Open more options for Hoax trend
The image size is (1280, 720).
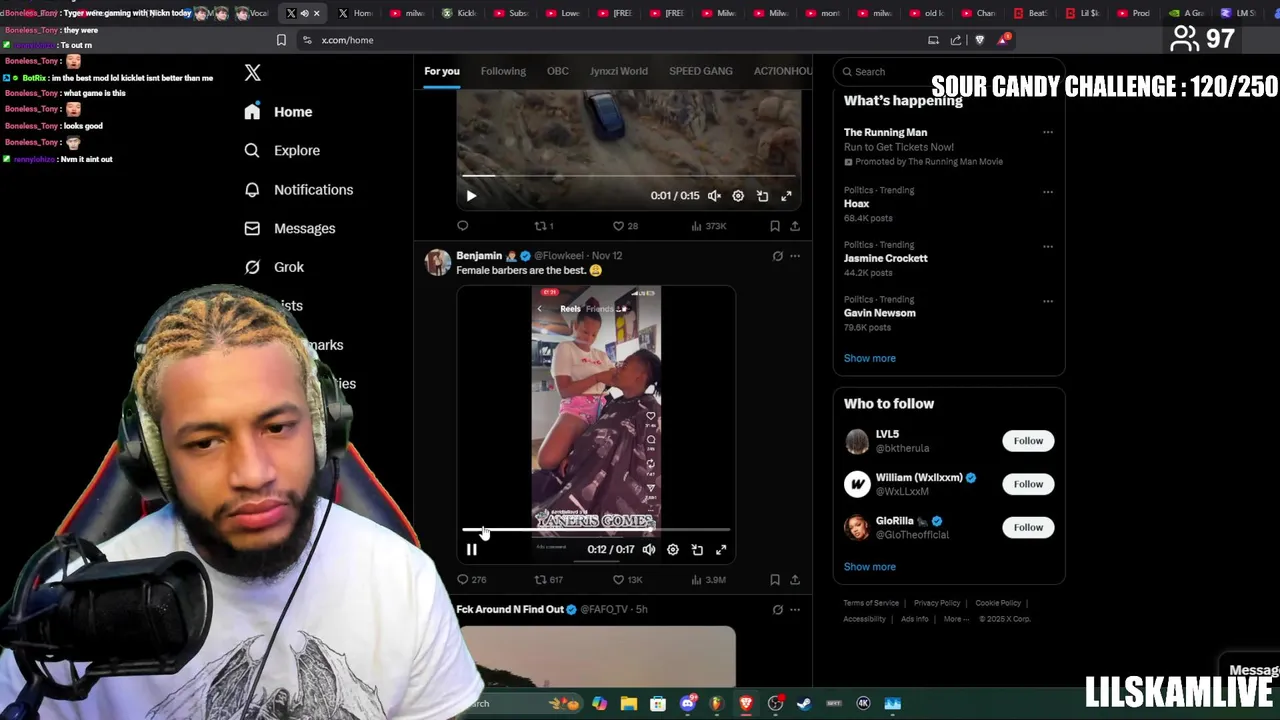pyautogui.click(x=1048, y=191)
